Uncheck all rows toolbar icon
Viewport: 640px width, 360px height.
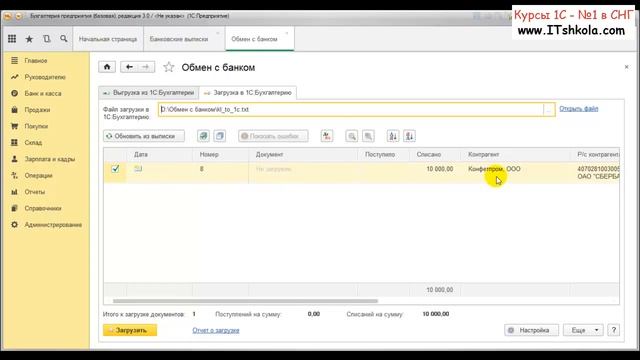pos(220,136)
